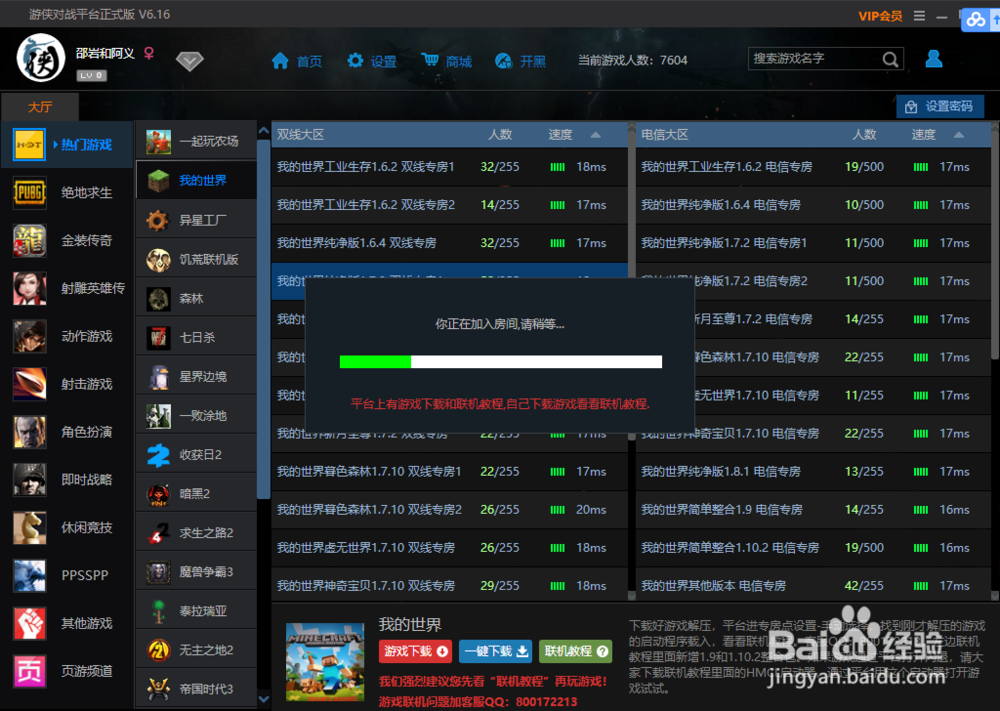Choose 异星工厂 in the game list

196,220
